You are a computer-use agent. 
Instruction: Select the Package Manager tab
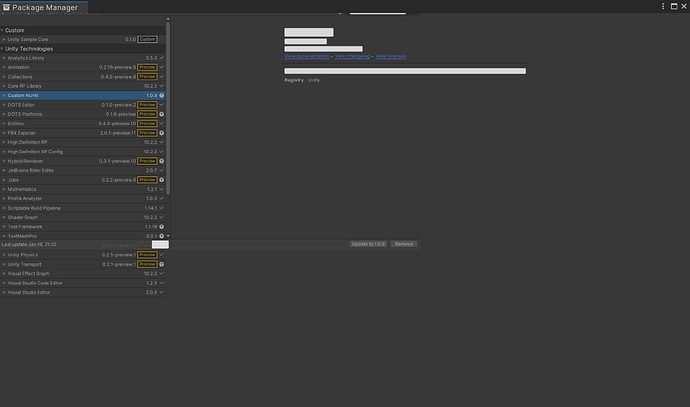[x=44, y=7]
